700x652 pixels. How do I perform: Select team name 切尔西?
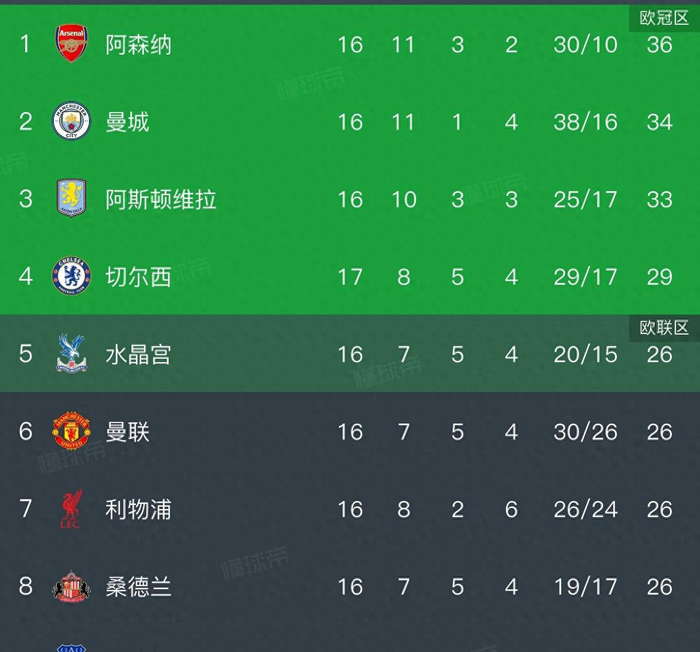click(139, 277)
